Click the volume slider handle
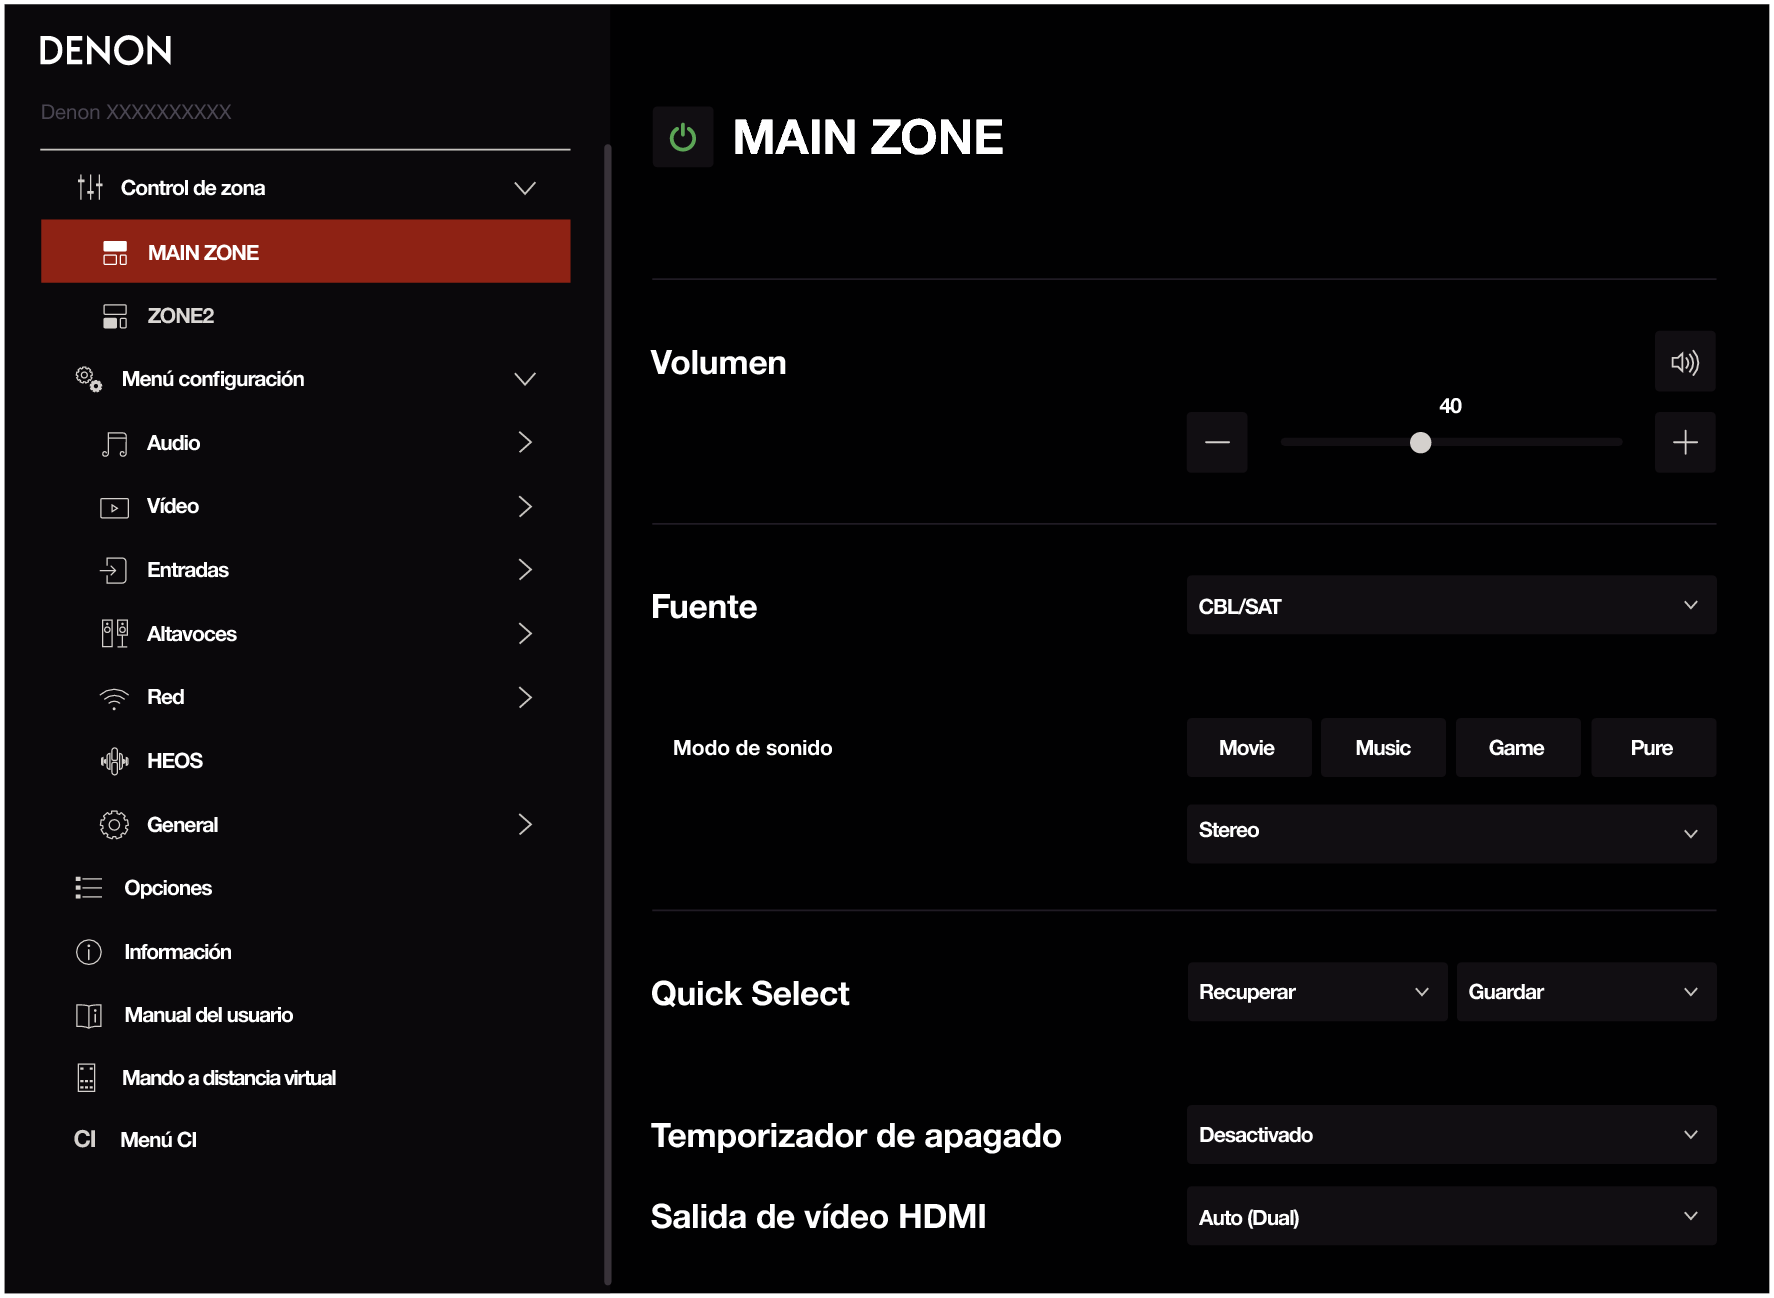1774x1298 pixels. click(1420, 442)
